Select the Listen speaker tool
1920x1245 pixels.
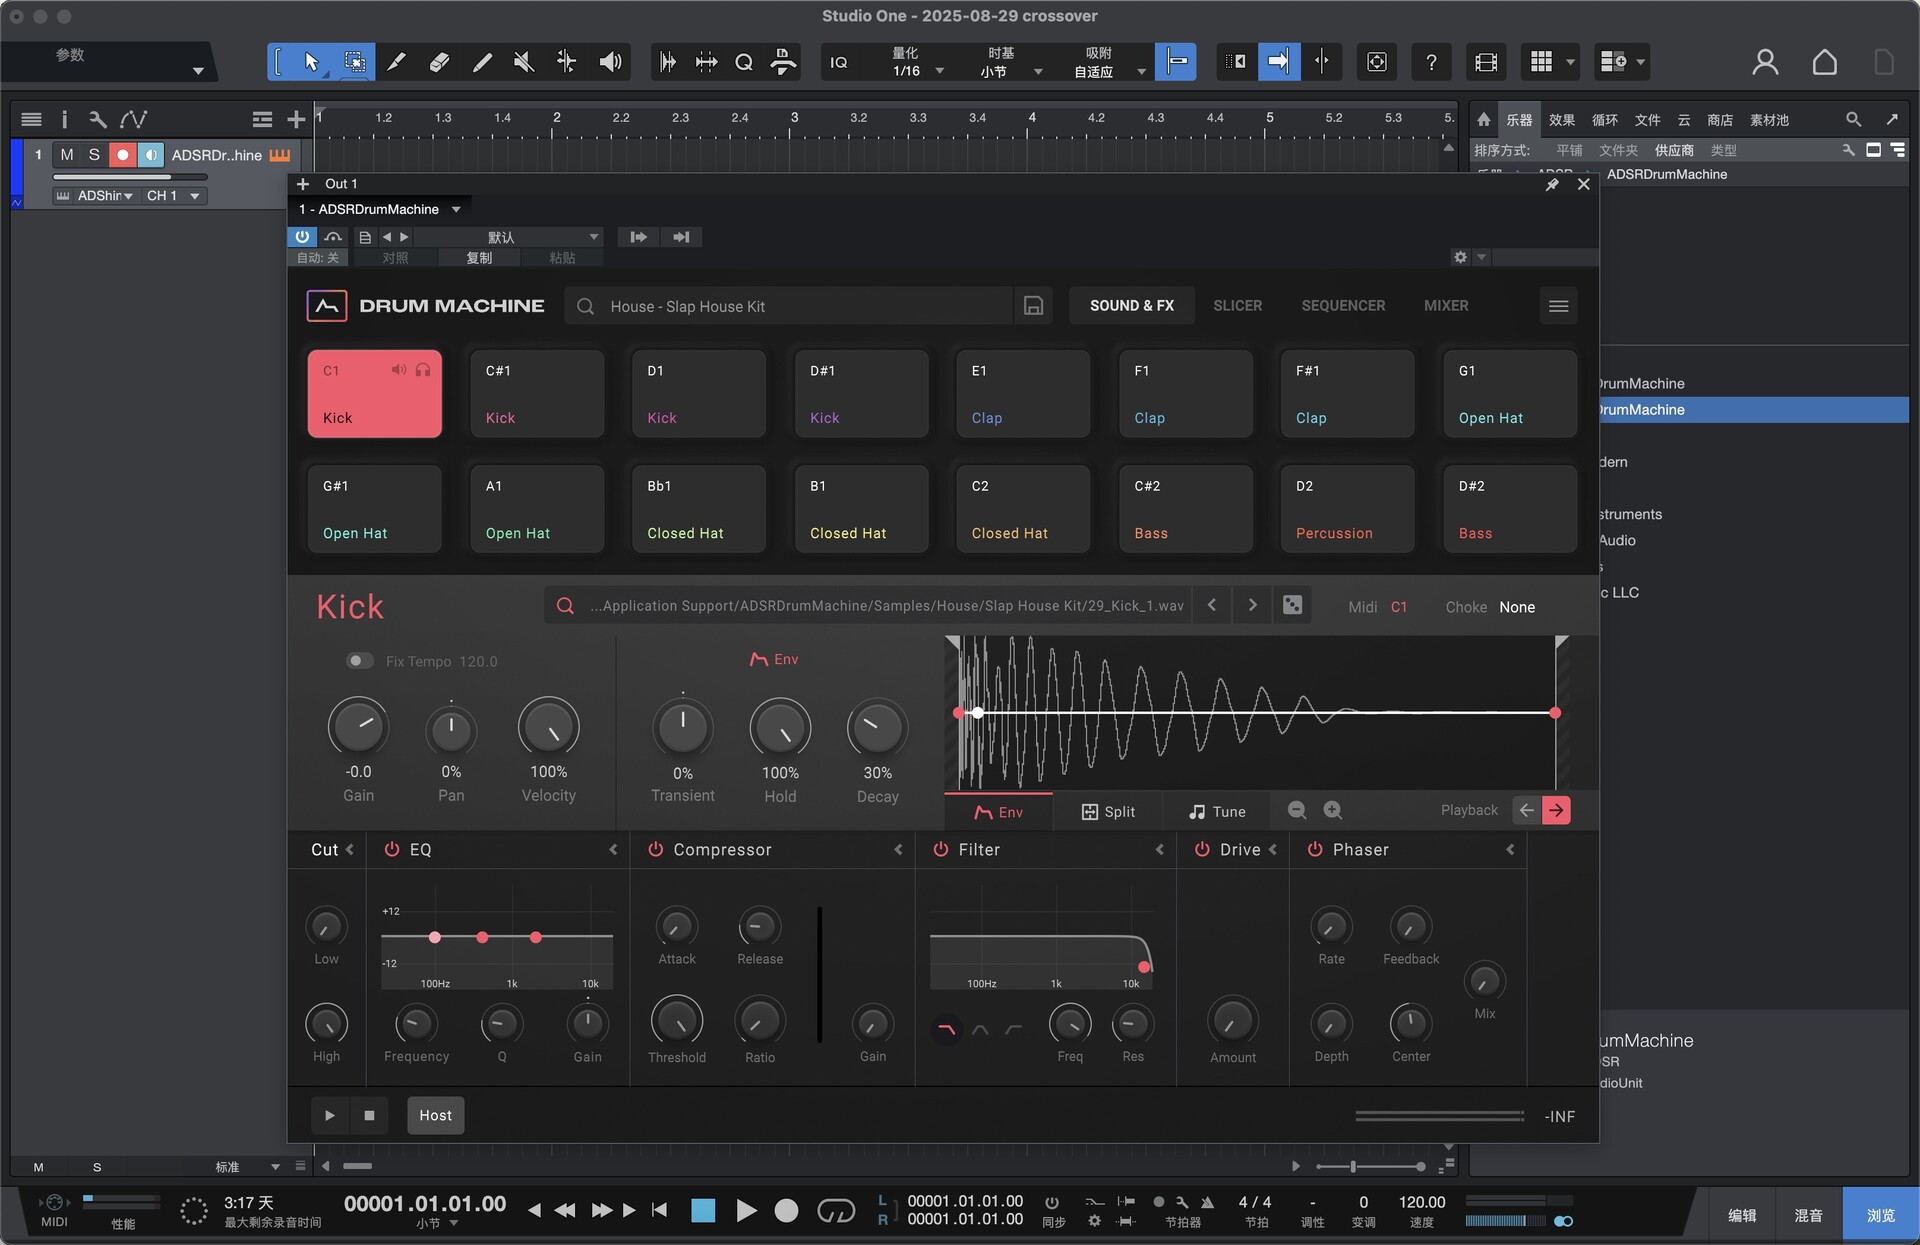(x=610, y=62)
